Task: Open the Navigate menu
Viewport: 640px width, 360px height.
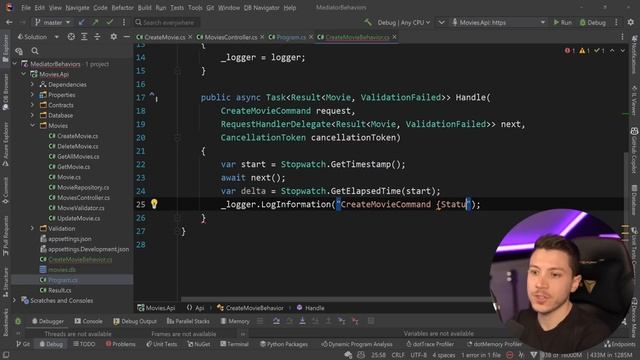Action: click(77, 8)
